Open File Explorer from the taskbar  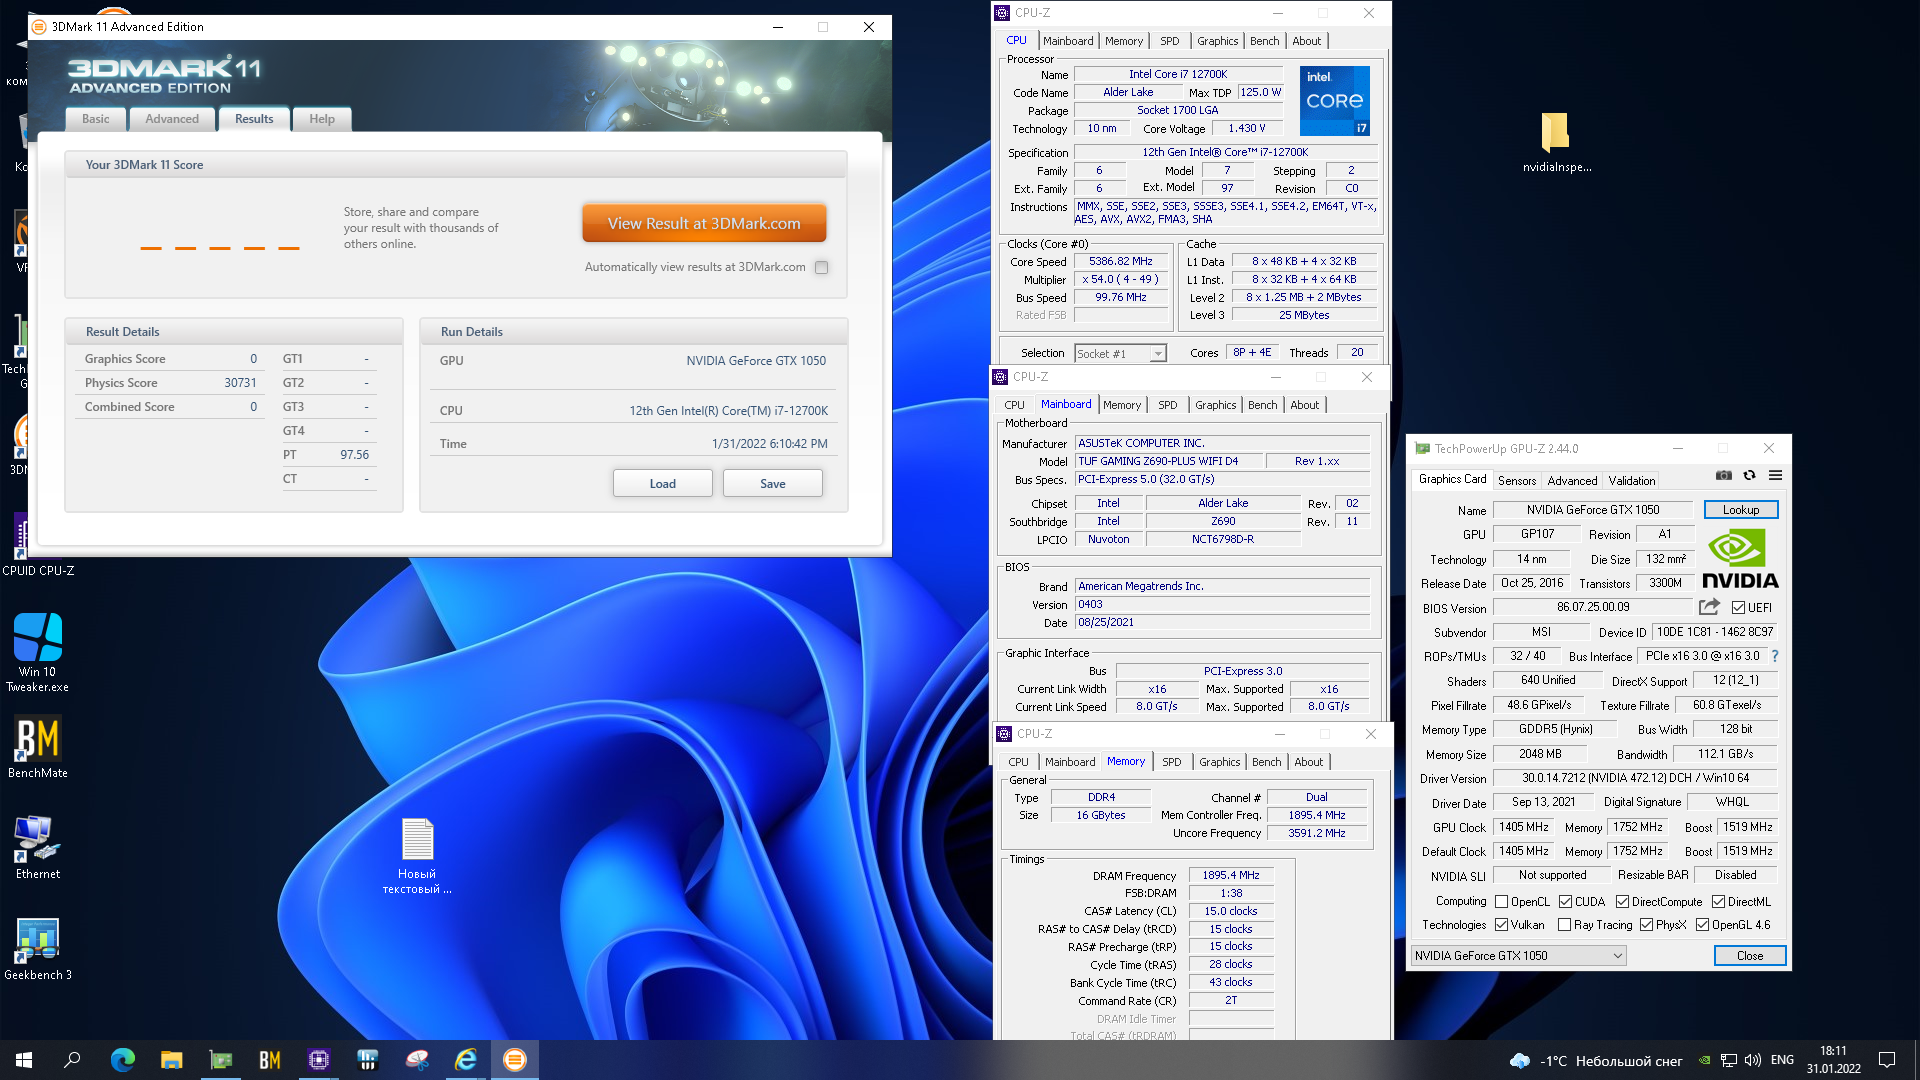point(171,1060)
